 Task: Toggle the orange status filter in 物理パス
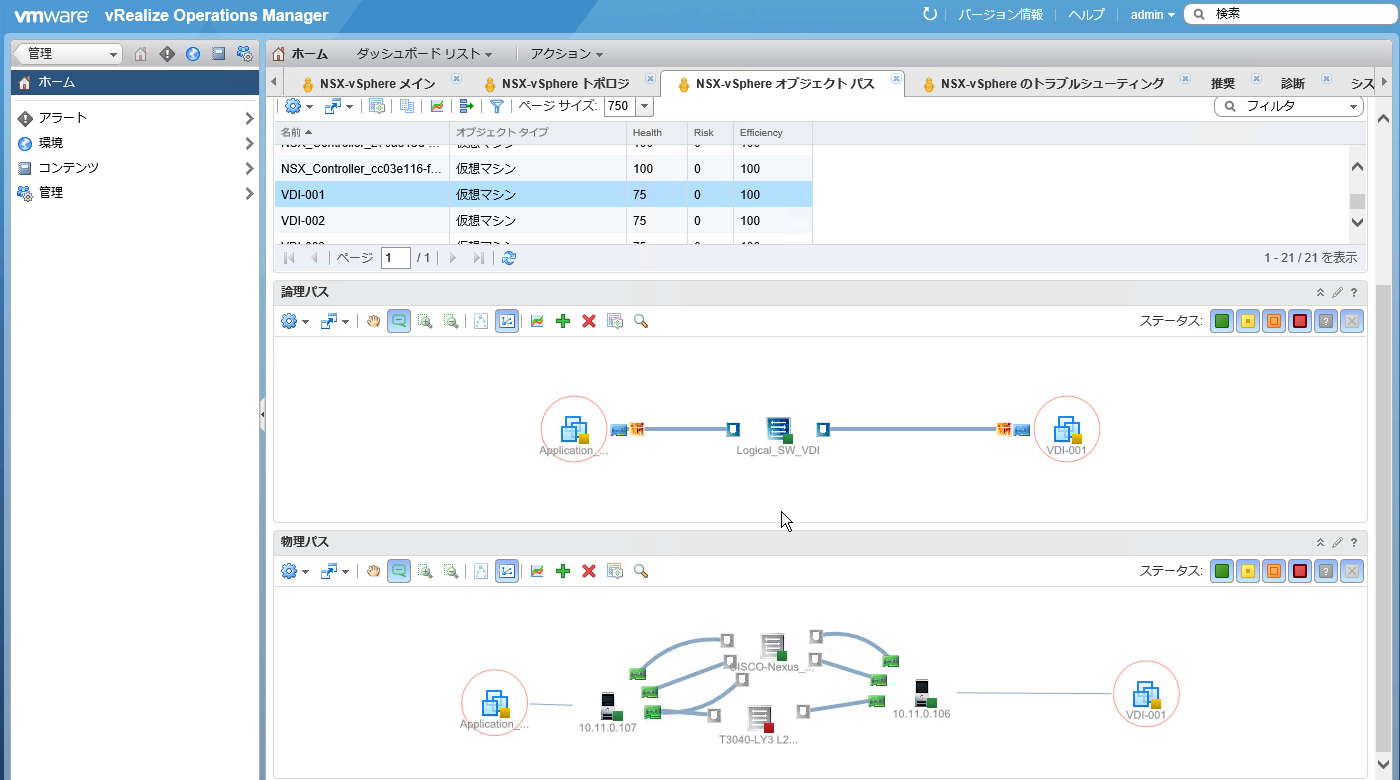[x=1274, y=571]
